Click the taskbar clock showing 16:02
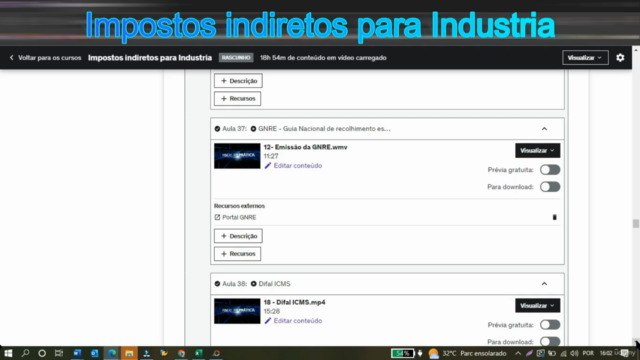640x360 pixels. tap(606, 353)
